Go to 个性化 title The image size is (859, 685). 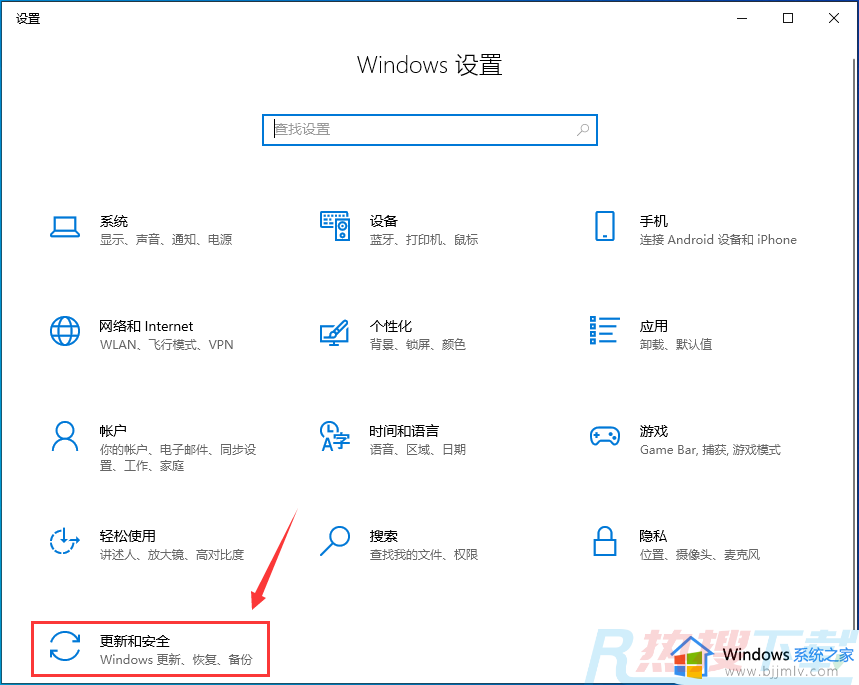tap(391, 327)
